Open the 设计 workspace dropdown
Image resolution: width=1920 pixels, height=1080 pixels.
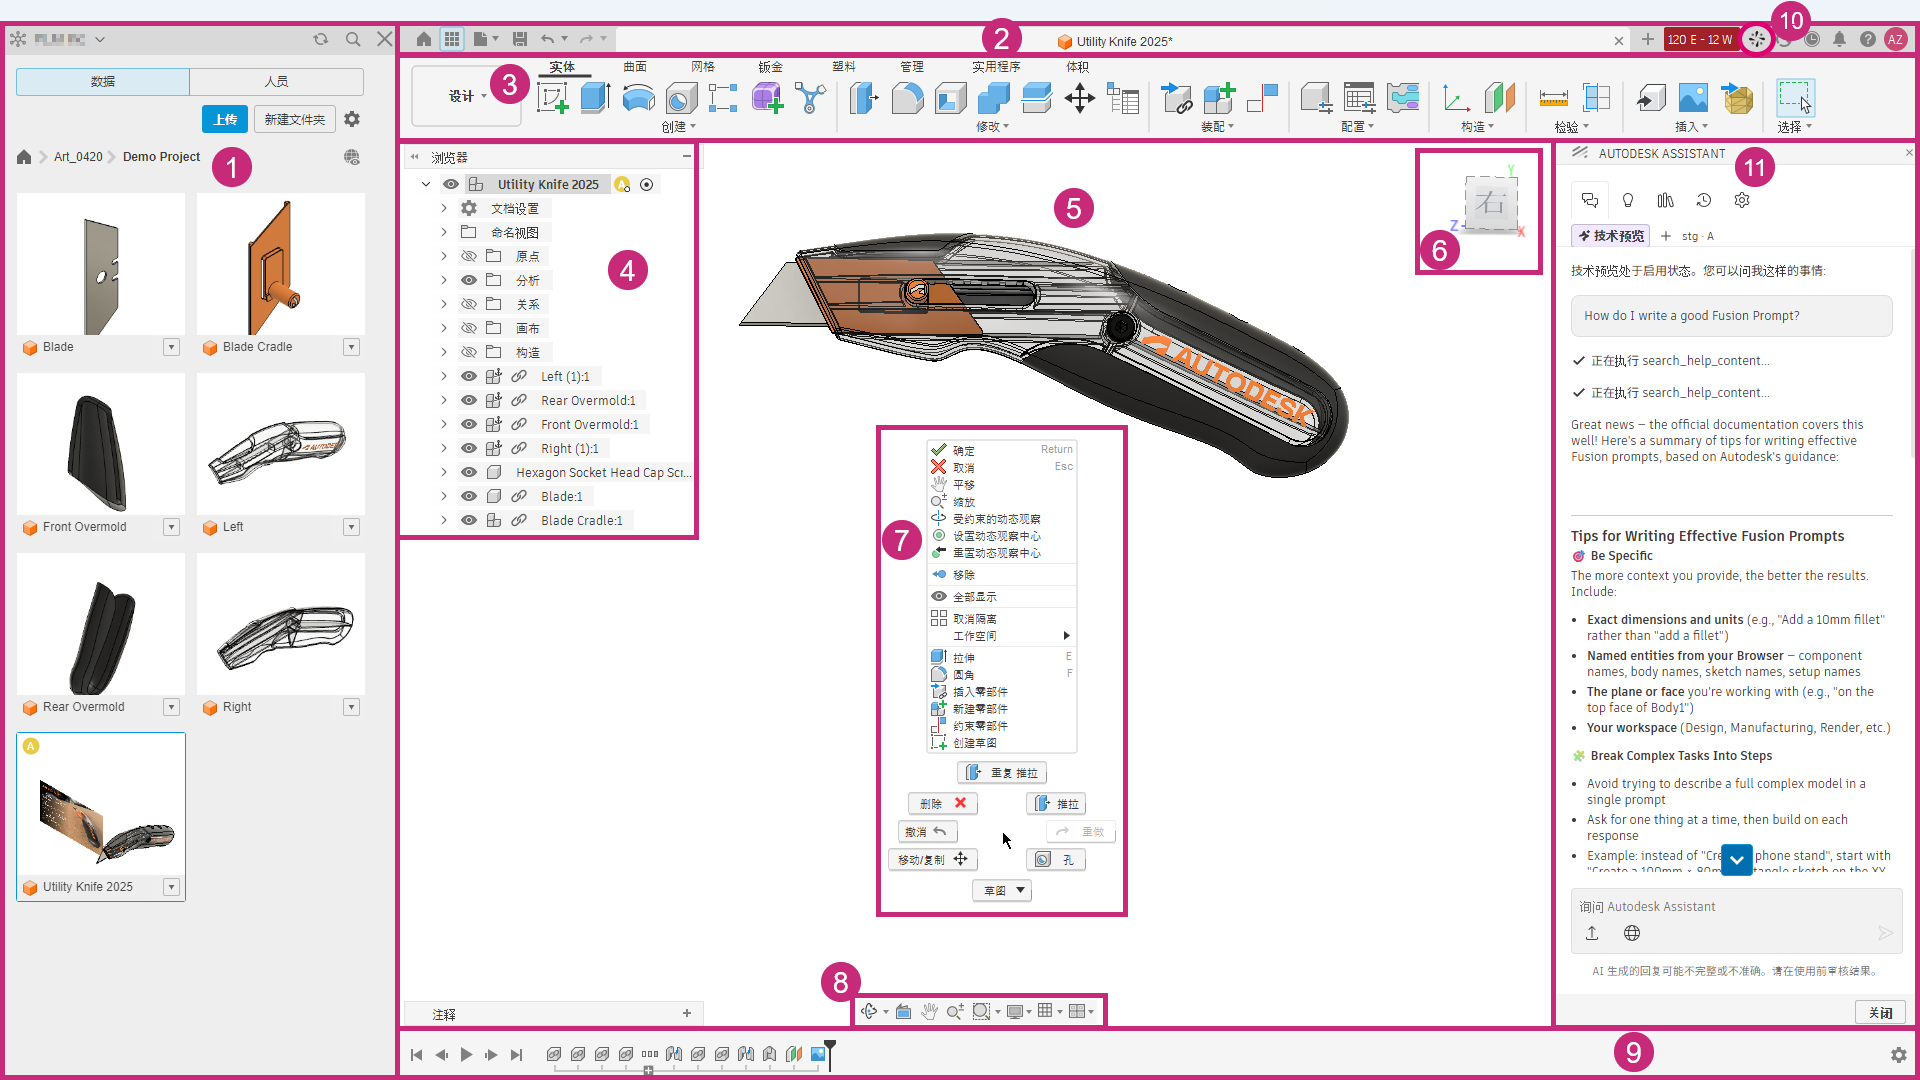pos(467,96)
